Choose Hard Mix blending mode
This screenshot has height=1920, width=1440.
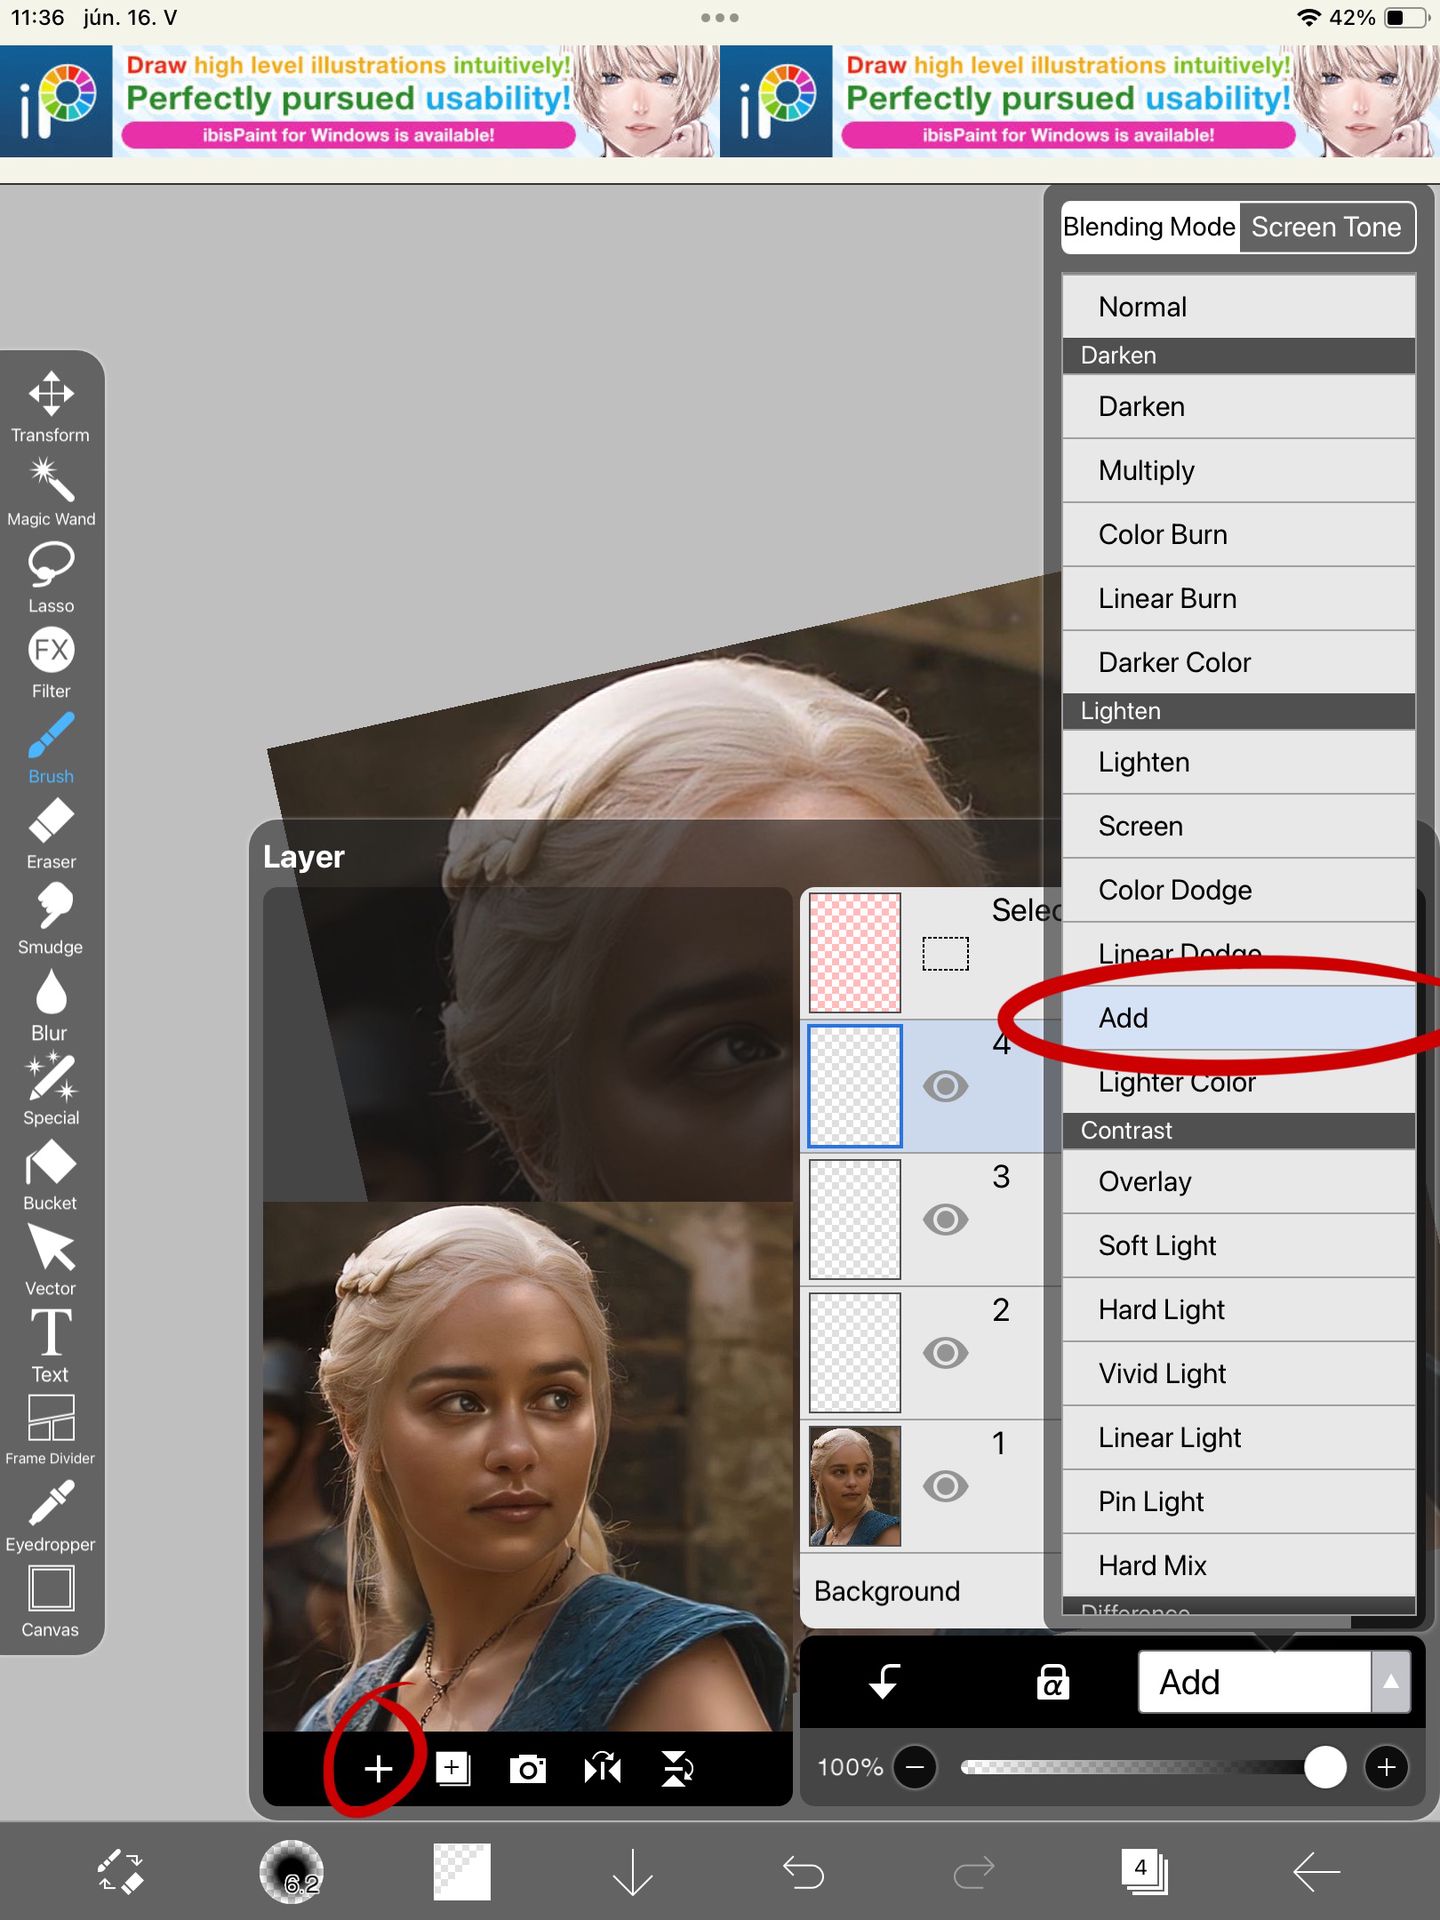1239,1566
